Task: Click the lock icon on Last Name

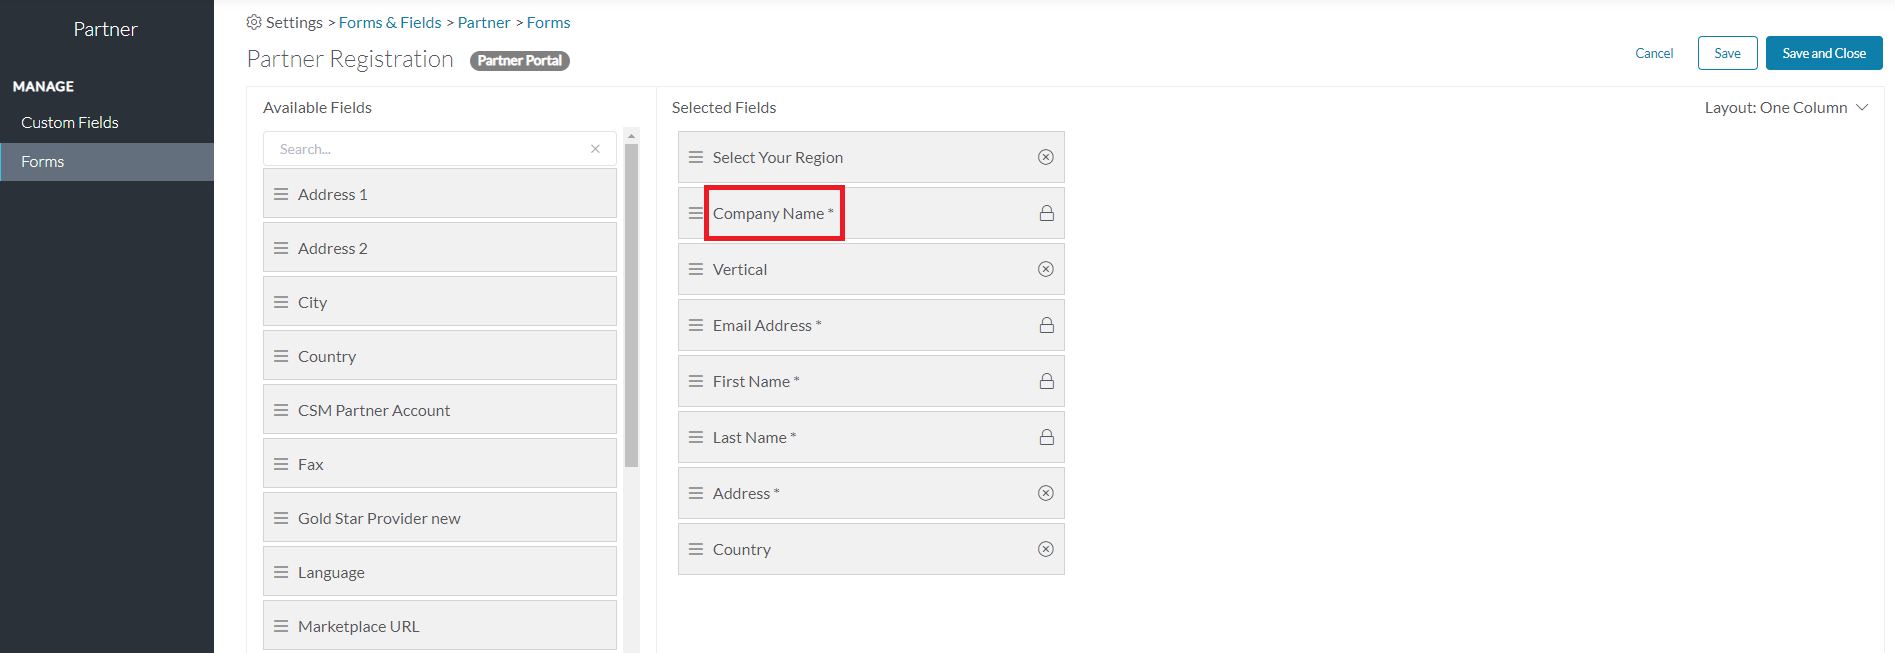Action: (1046, 437)
